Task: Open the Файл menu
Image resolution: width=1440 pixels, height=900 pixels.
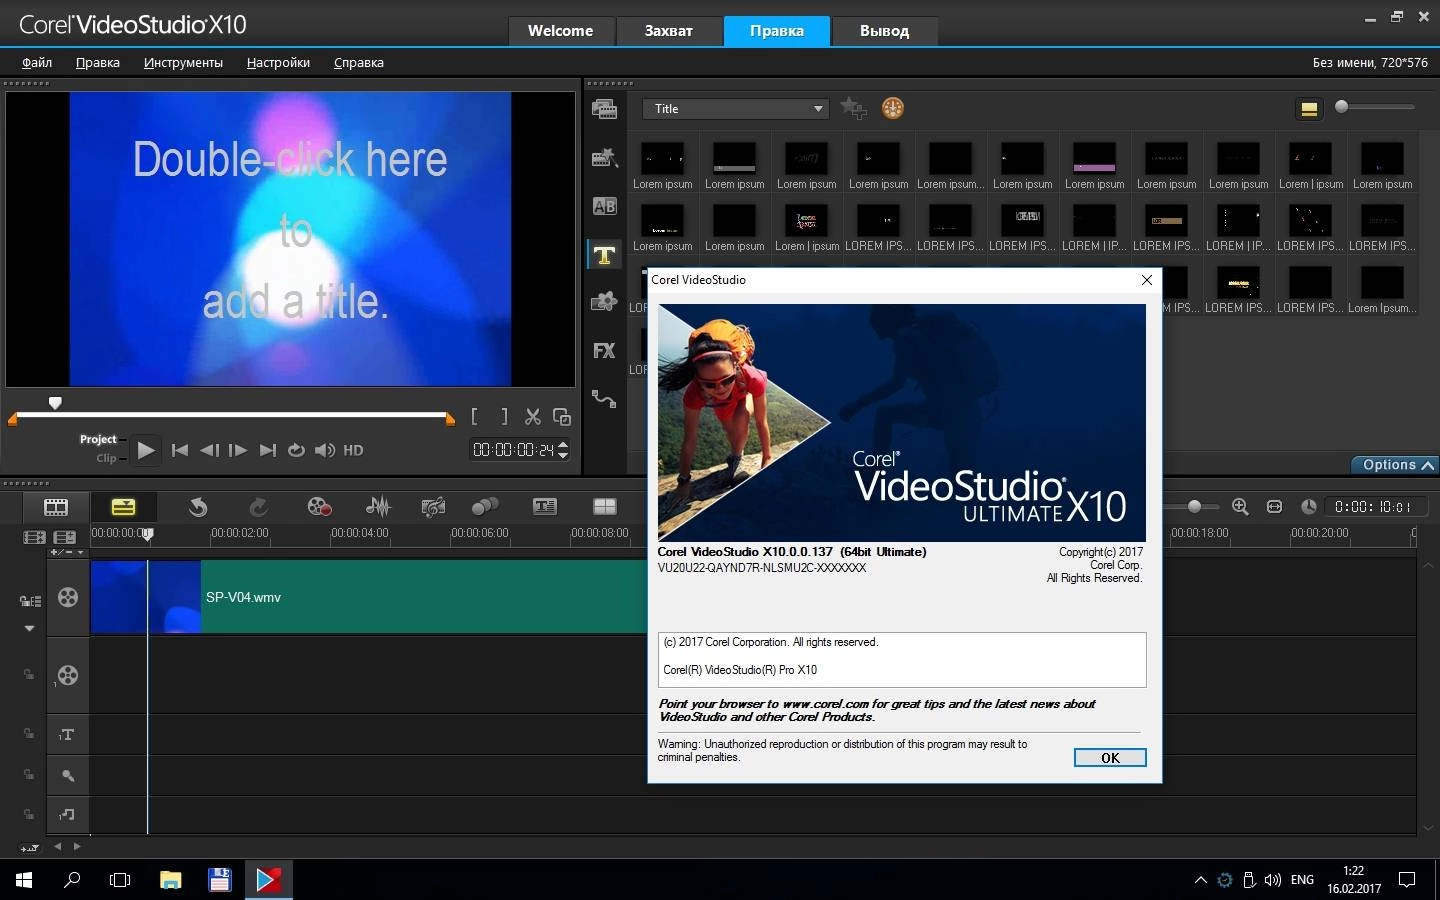Action: pyautogui.click(x=37, y=62)
